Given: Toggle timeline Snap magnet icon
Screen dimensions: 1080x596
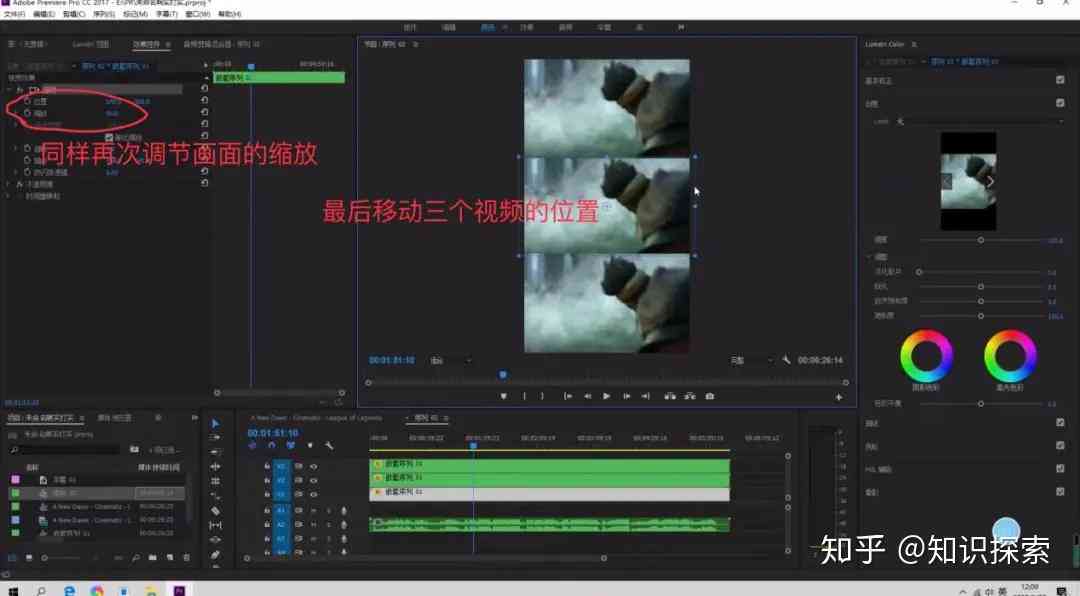Looking at the screenshot, I should pyautogui.click(x=271, y=446).
